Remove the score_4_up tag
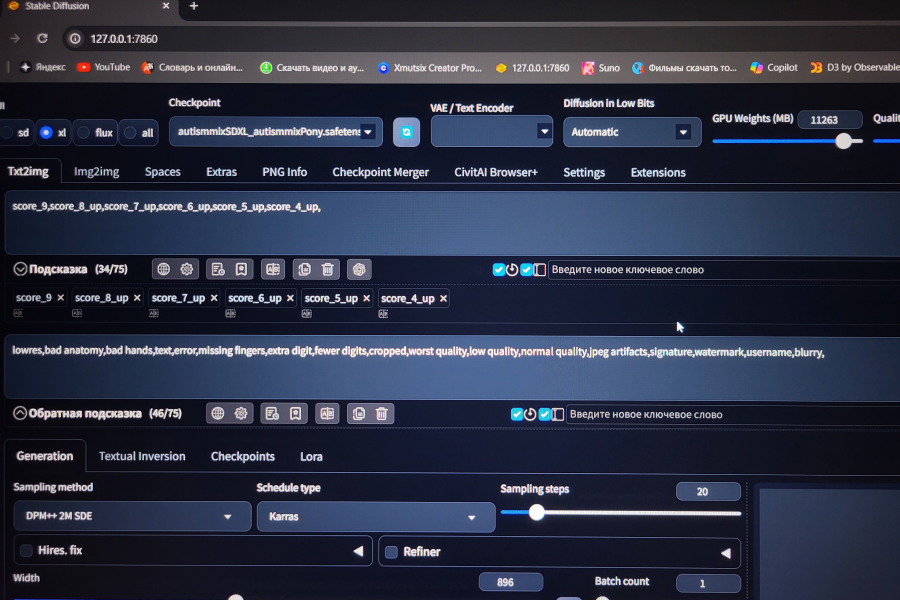 pyautogui.click(x=443, y=299)
